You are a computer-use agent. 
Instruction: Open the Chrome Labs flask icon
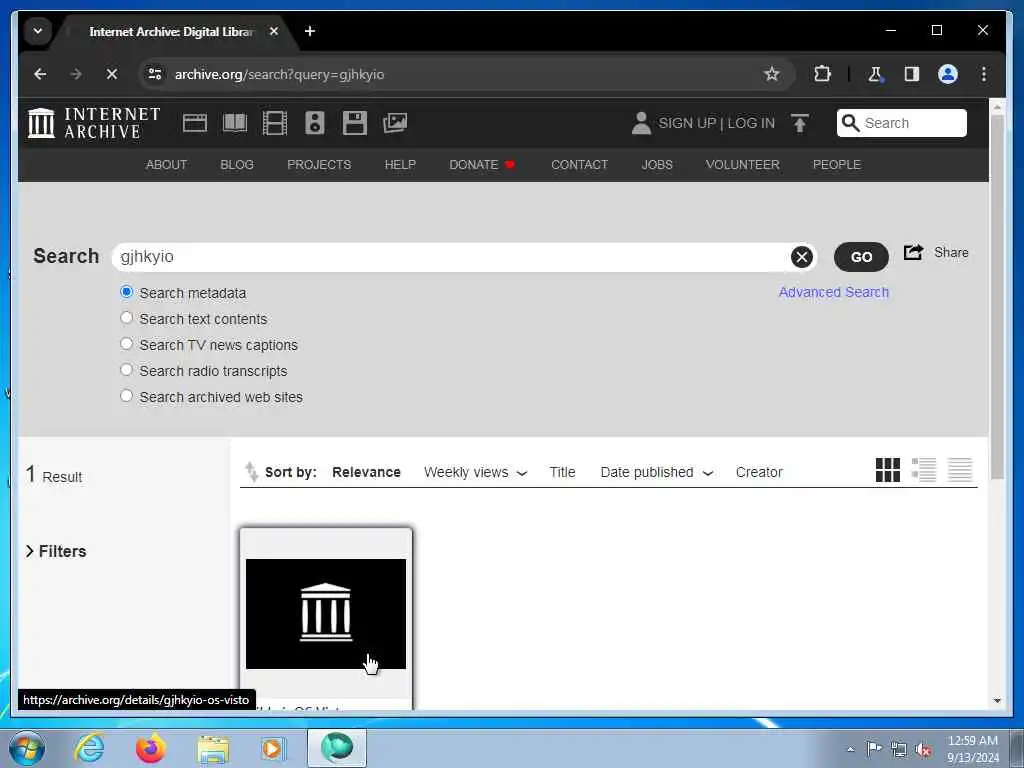875,74
